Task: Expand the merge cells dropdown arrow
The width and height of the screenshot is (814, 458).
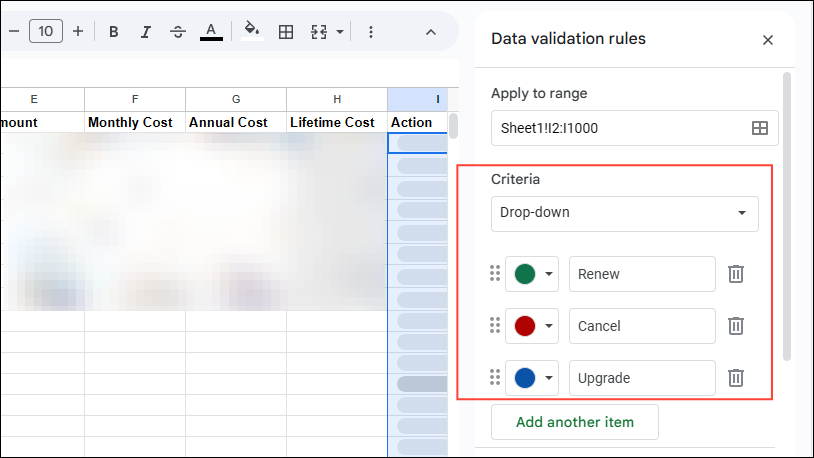Action: coord(340,32)
